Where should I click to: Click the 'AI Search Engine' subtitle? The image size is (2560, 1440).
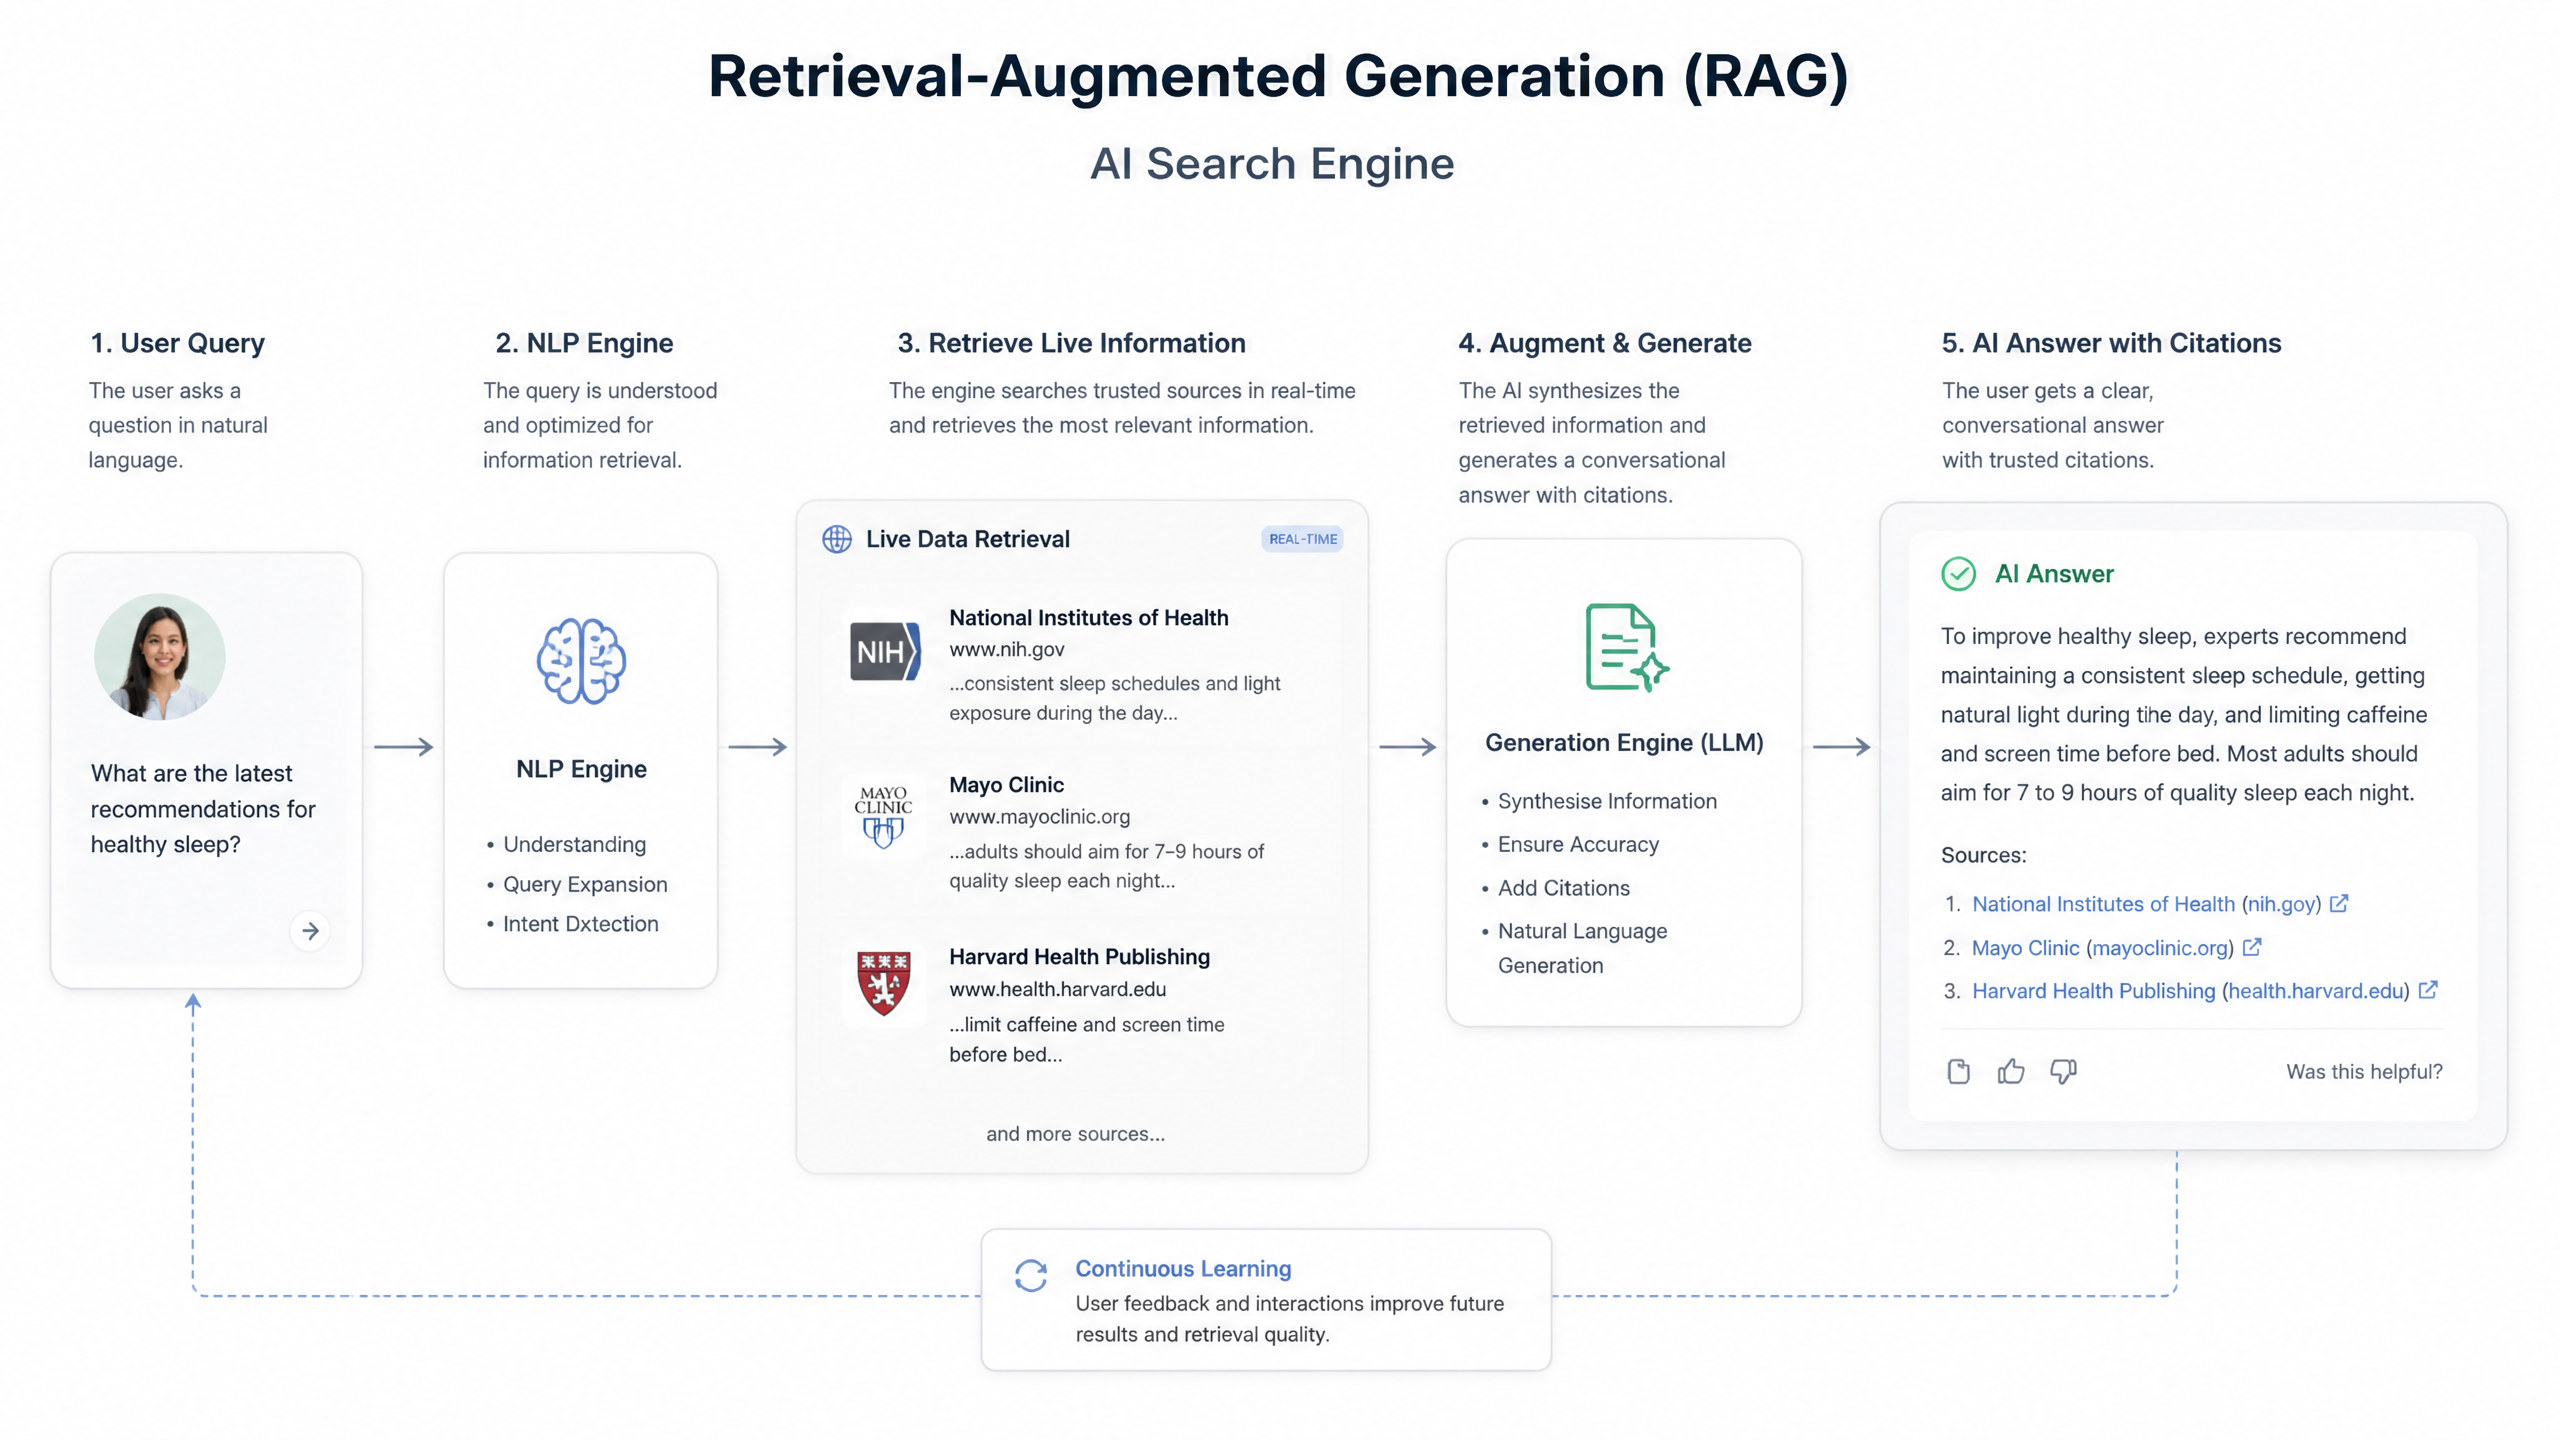(1272, 164)
